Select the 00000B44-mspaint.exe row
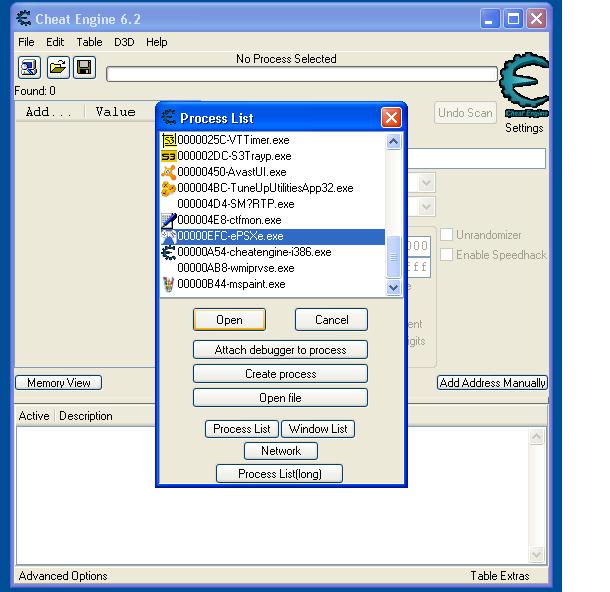Viewport: 610px width, 592px height. pyautogui.click(x=273, y=284)
